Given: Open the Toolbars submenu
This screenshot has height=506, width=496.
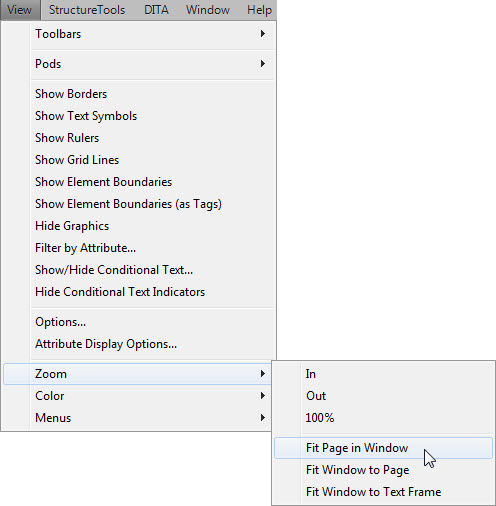Looking at the screenshot, I should (138, 34).
